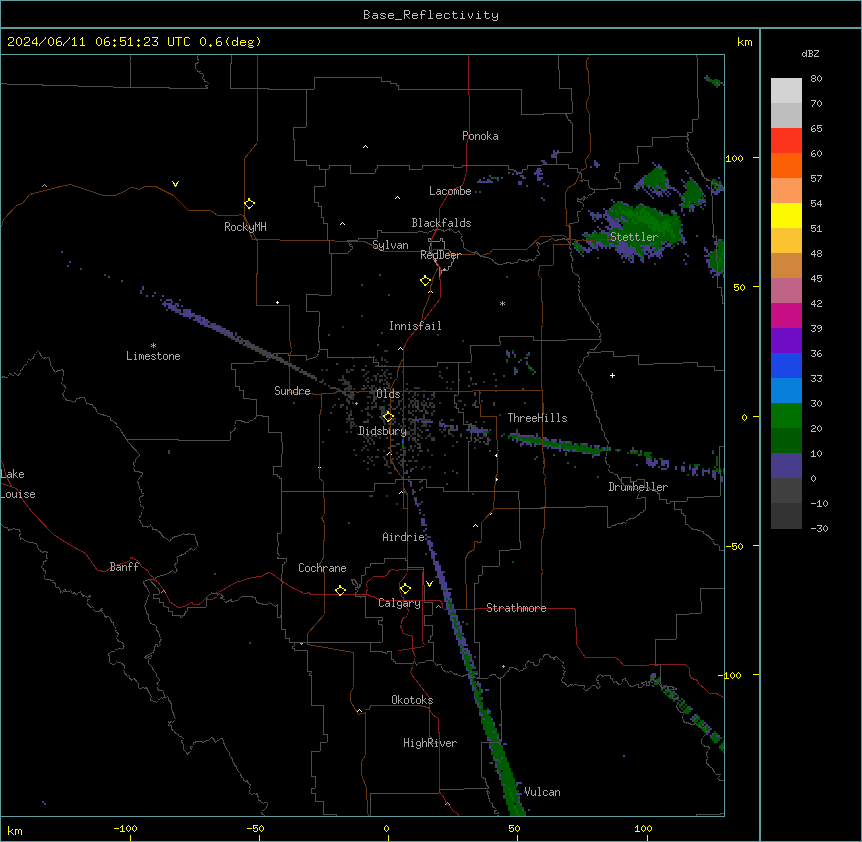The height and width of the screenshot is (842, 862).
Task: Click the Limestone label
Action: click(x=153, y=356)
